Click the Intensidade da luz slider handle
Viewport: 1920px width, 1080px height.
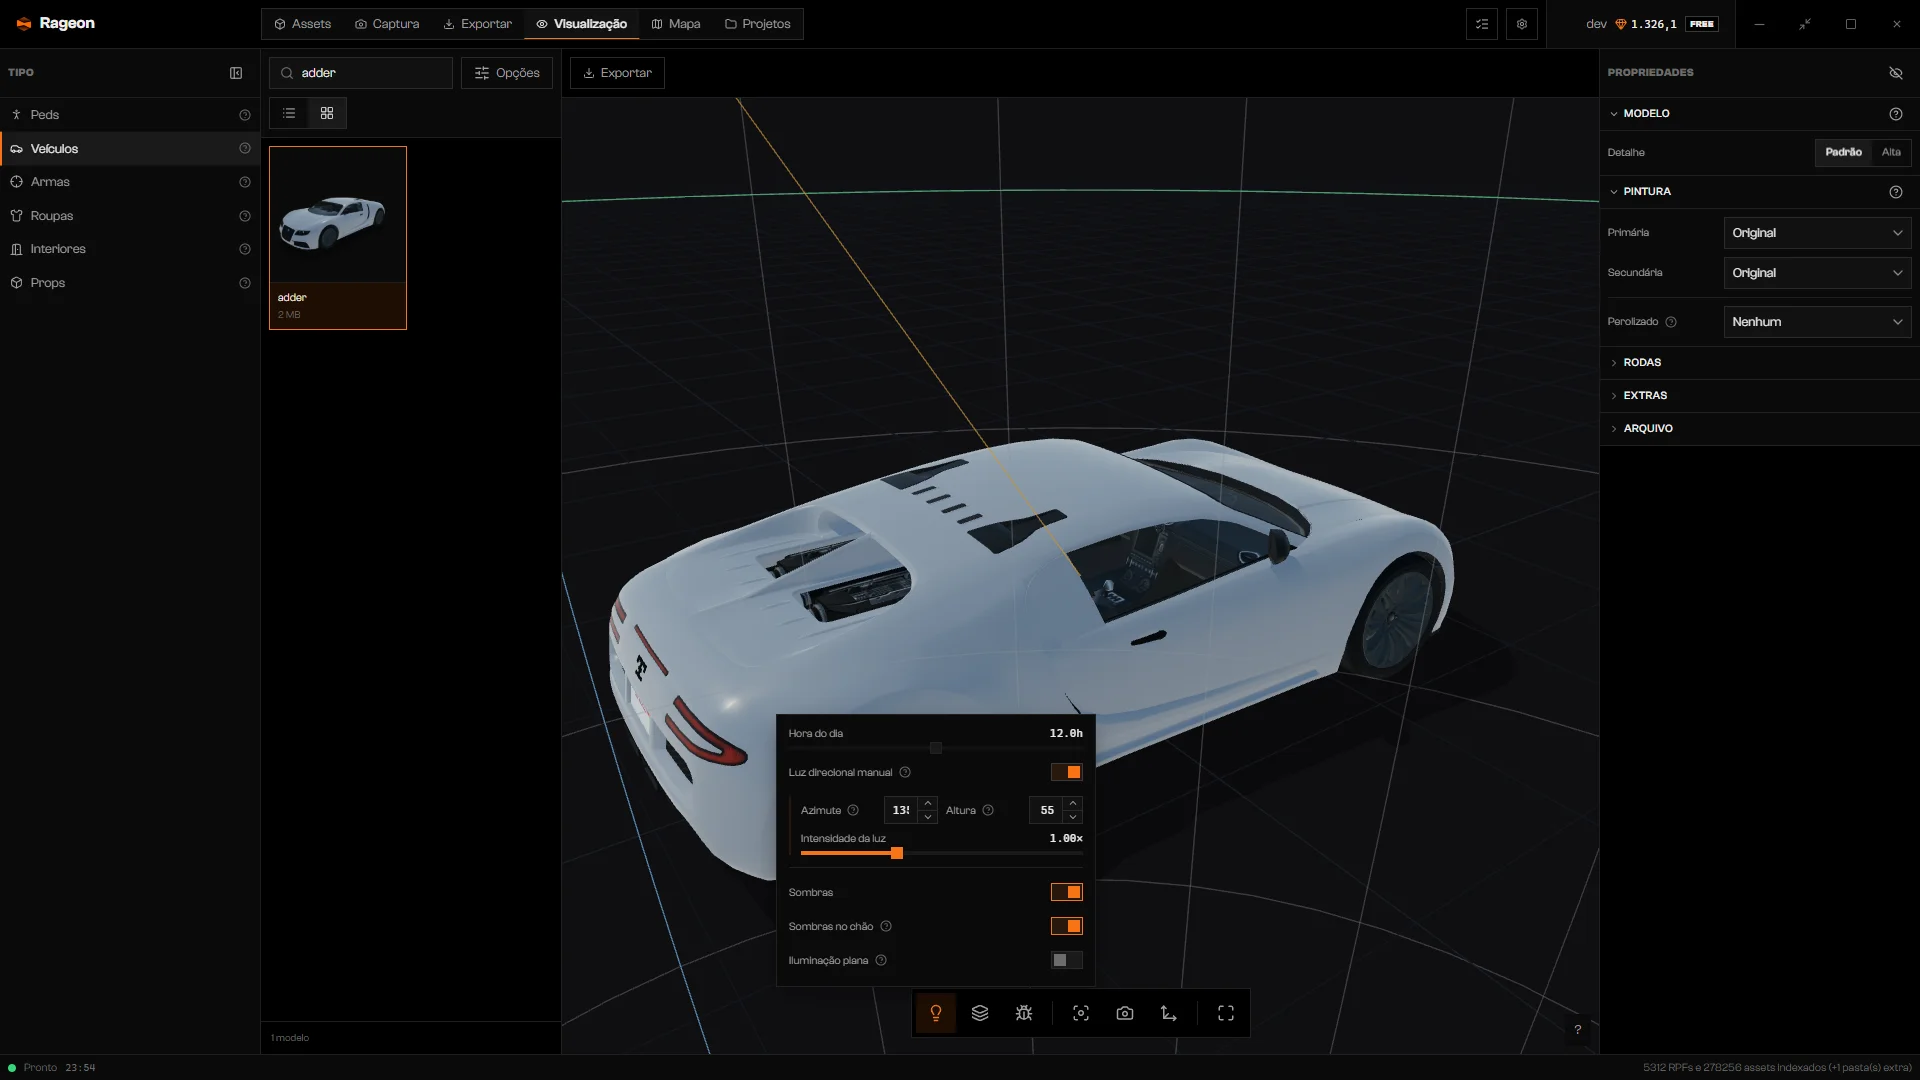897,853
